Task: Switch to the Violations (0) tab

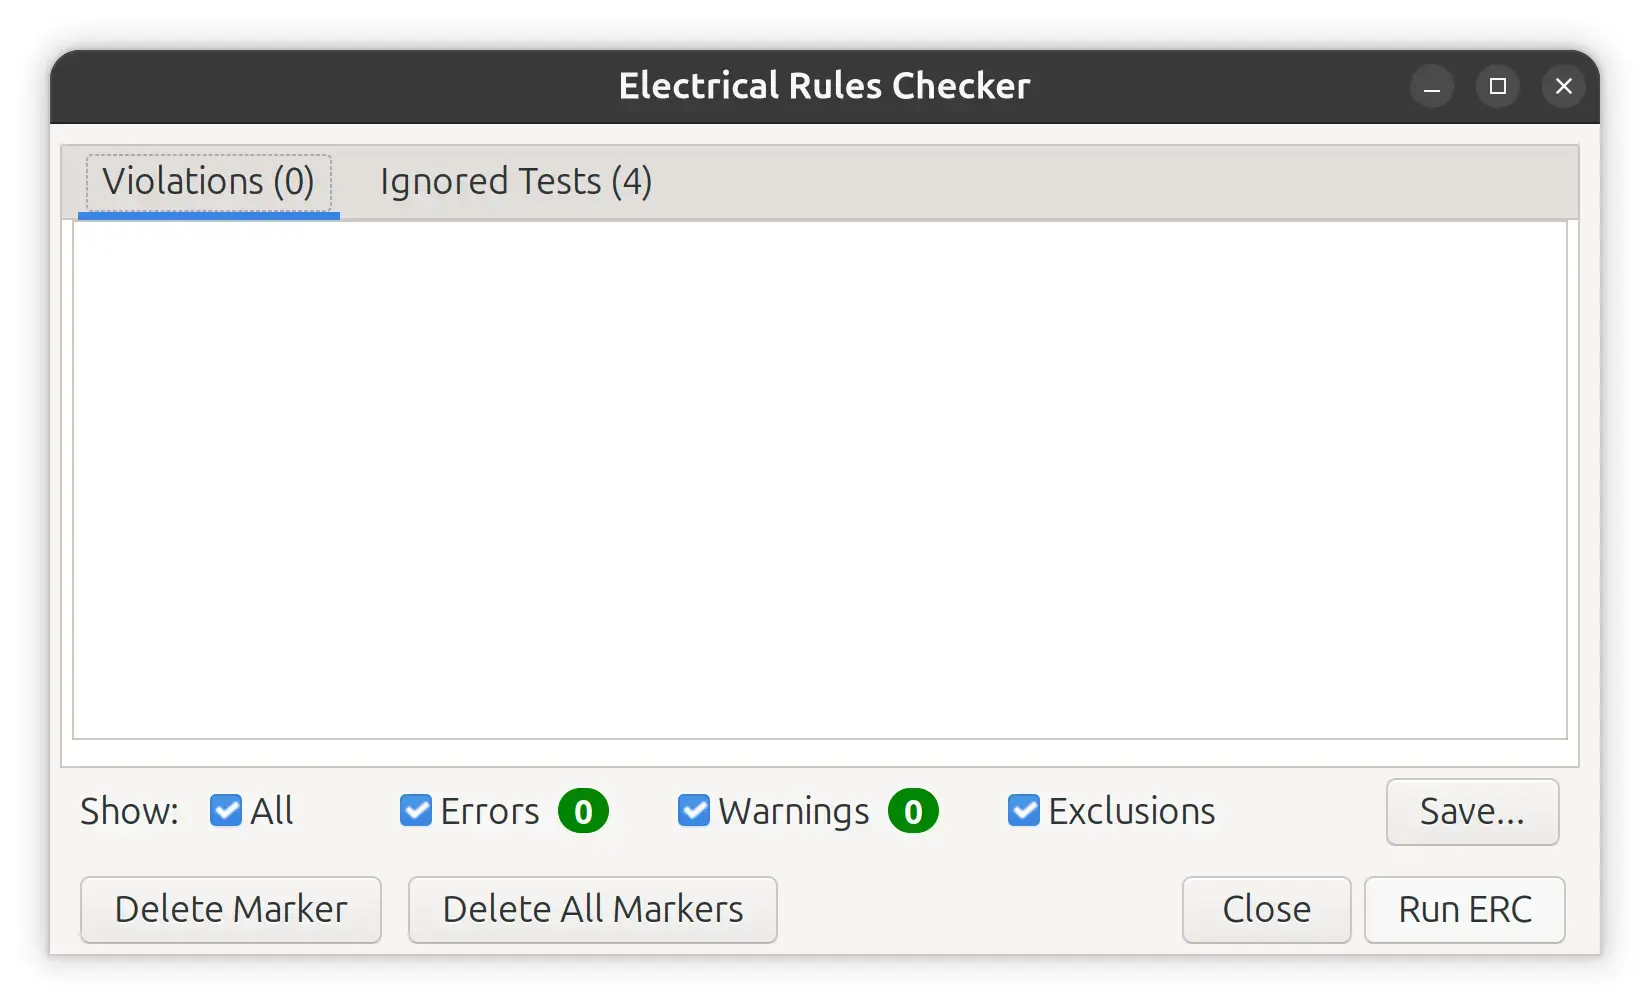Action: click(x=208, y=182)
